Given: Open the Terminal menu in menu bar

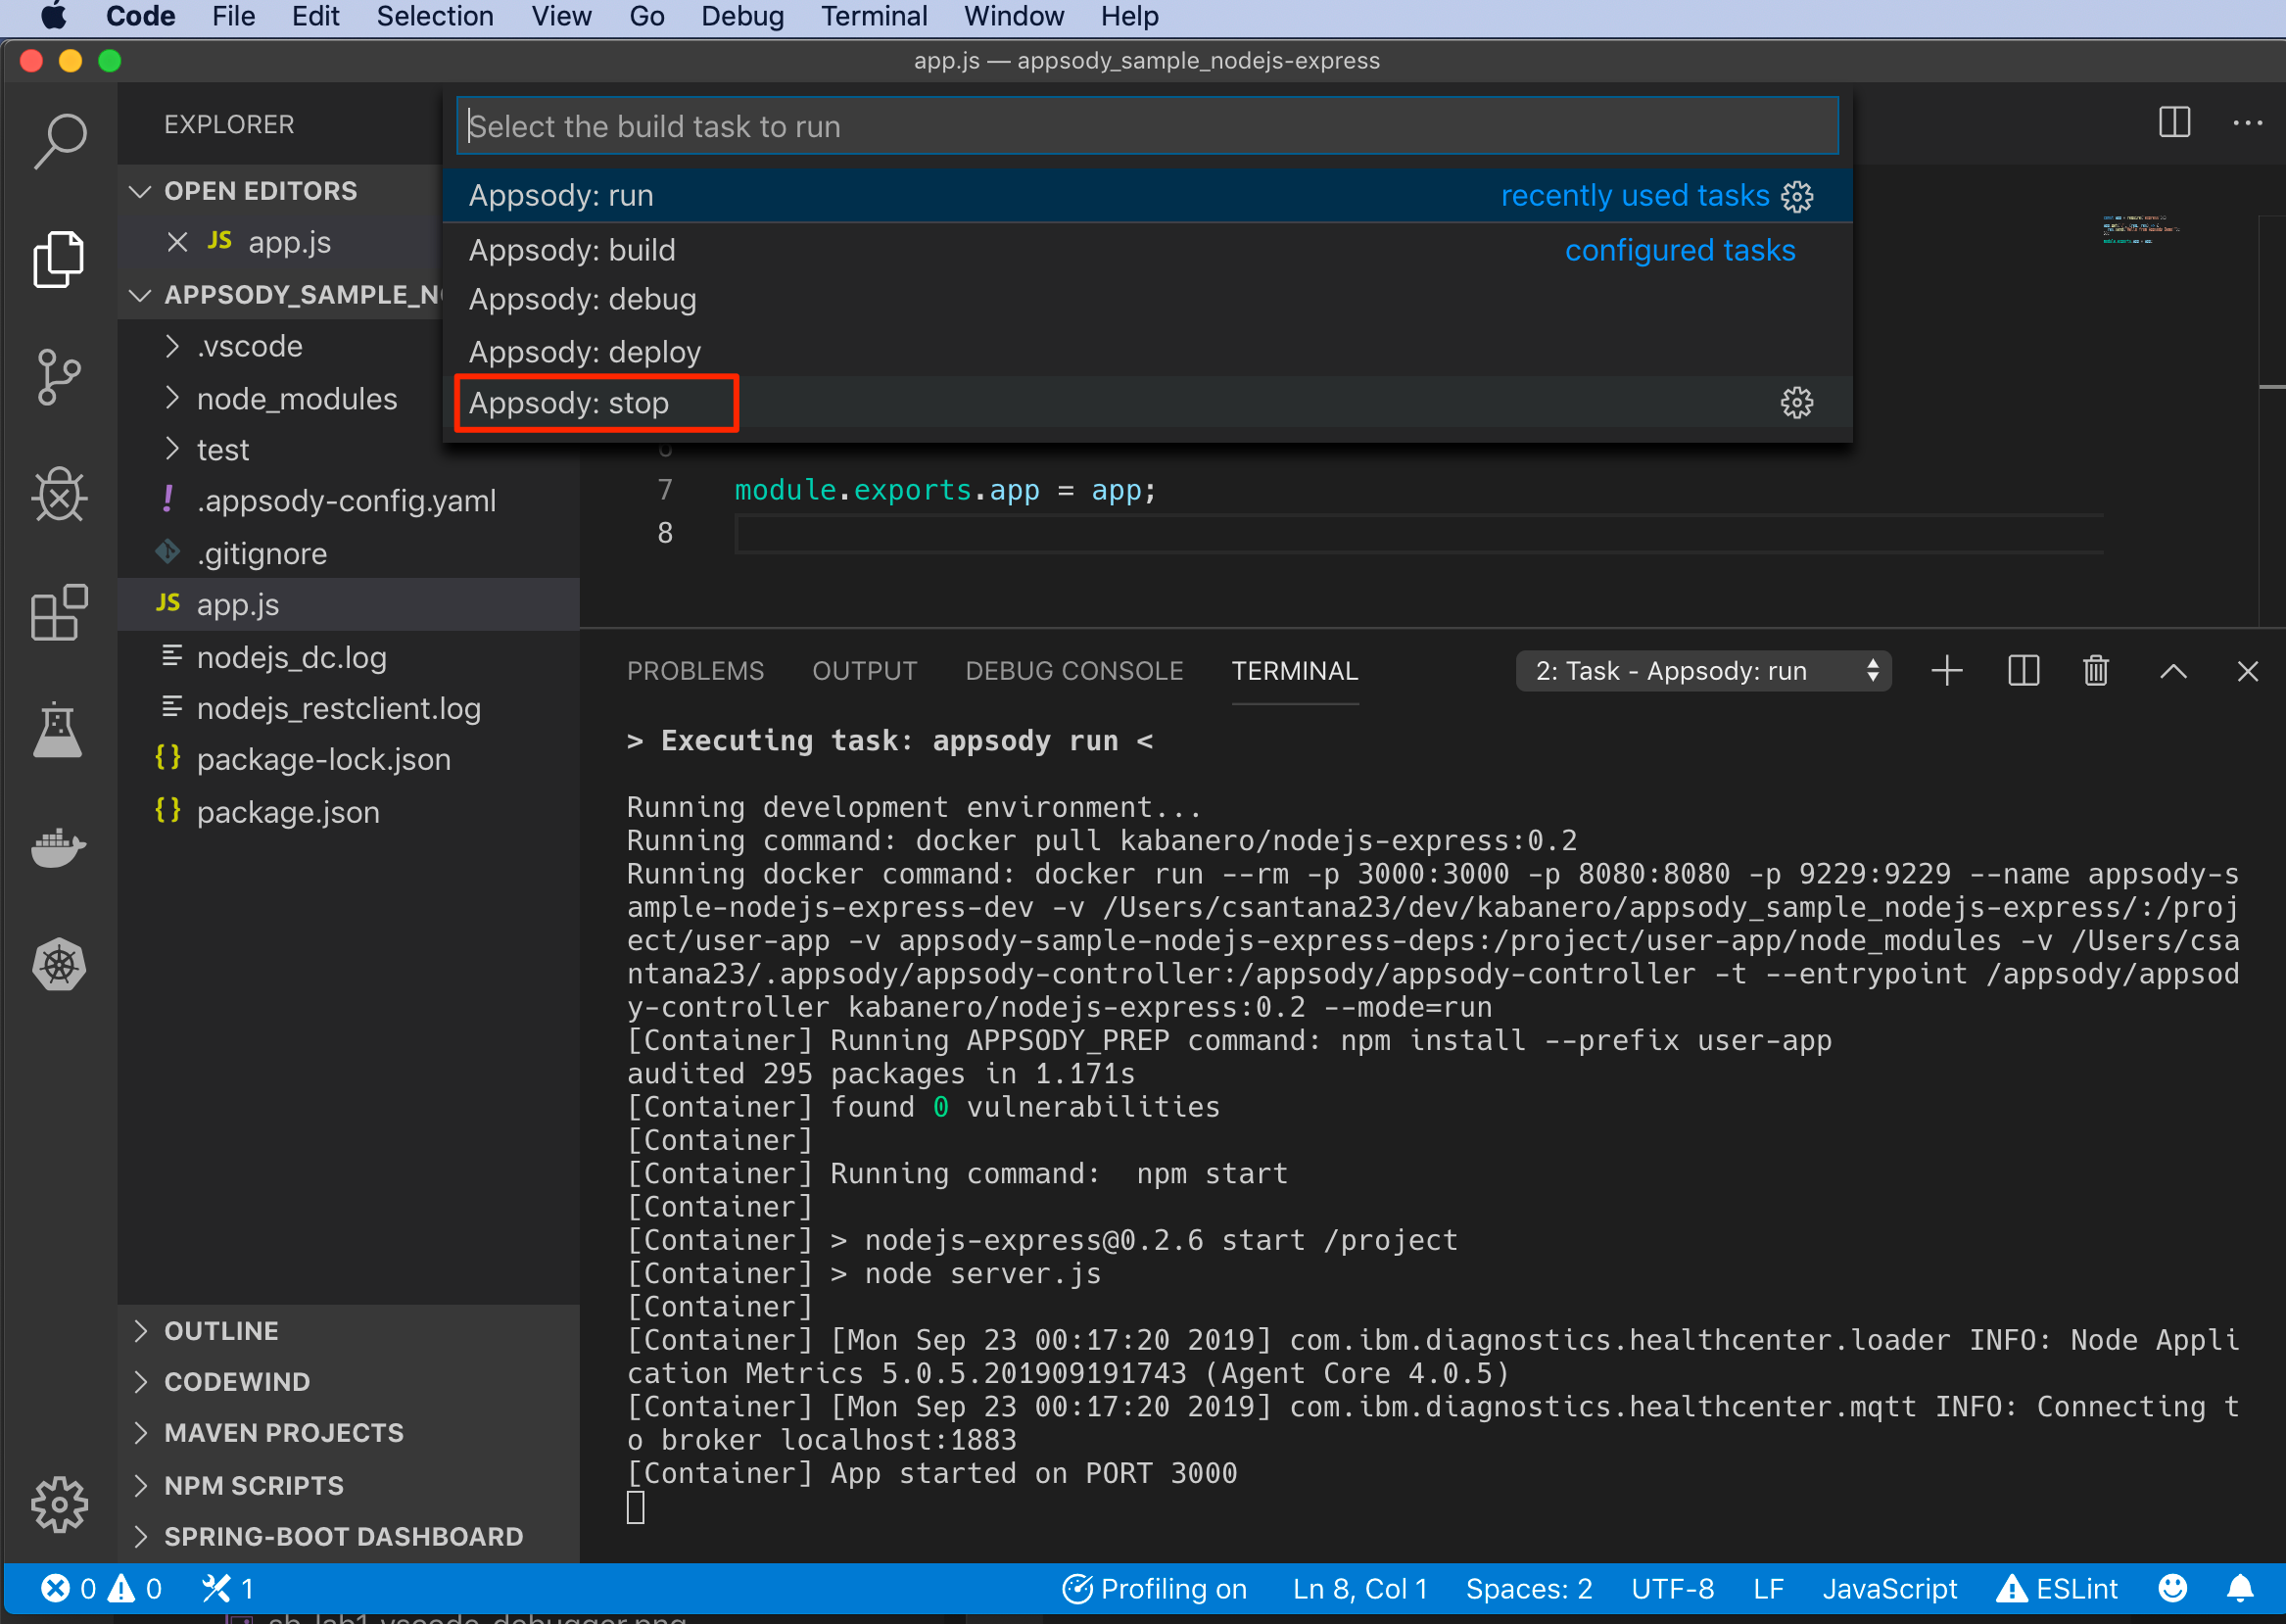Looking at the screenshot, I should 873,17.
